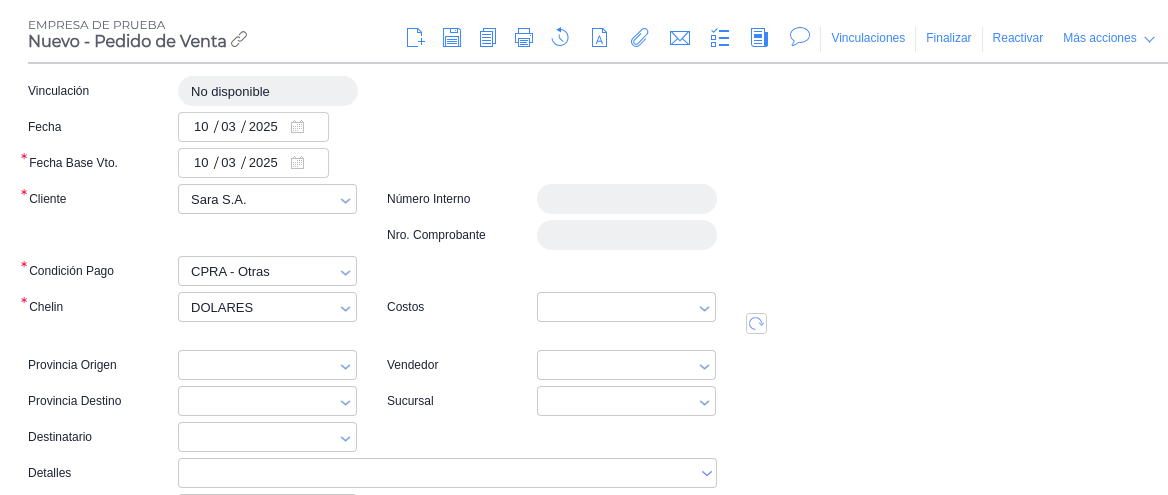Click the copy document icon
1168x495 pixels.
[488, 37]
